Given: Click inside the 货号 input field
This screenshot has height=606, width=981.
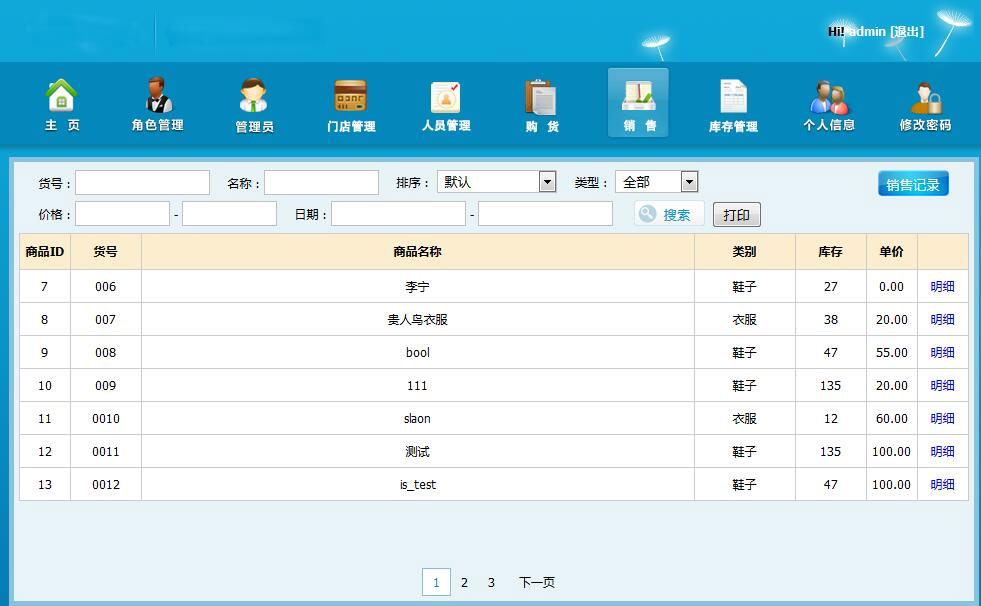Looking at the screenshot, I should (142, 181).
